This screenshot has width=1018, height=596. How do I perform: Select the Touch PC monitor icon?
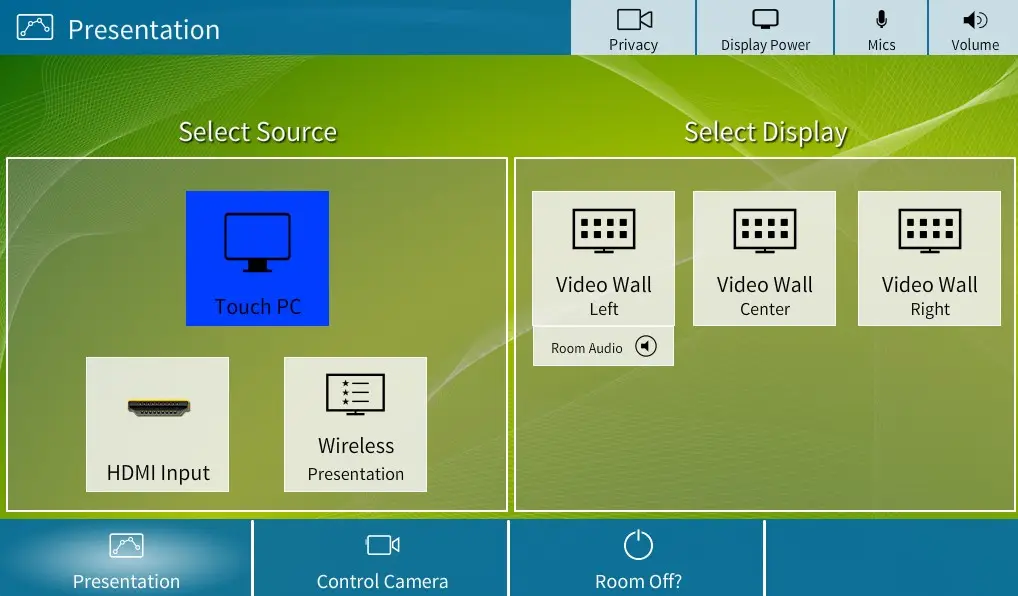pyautogui.click(x=257, y=242)
